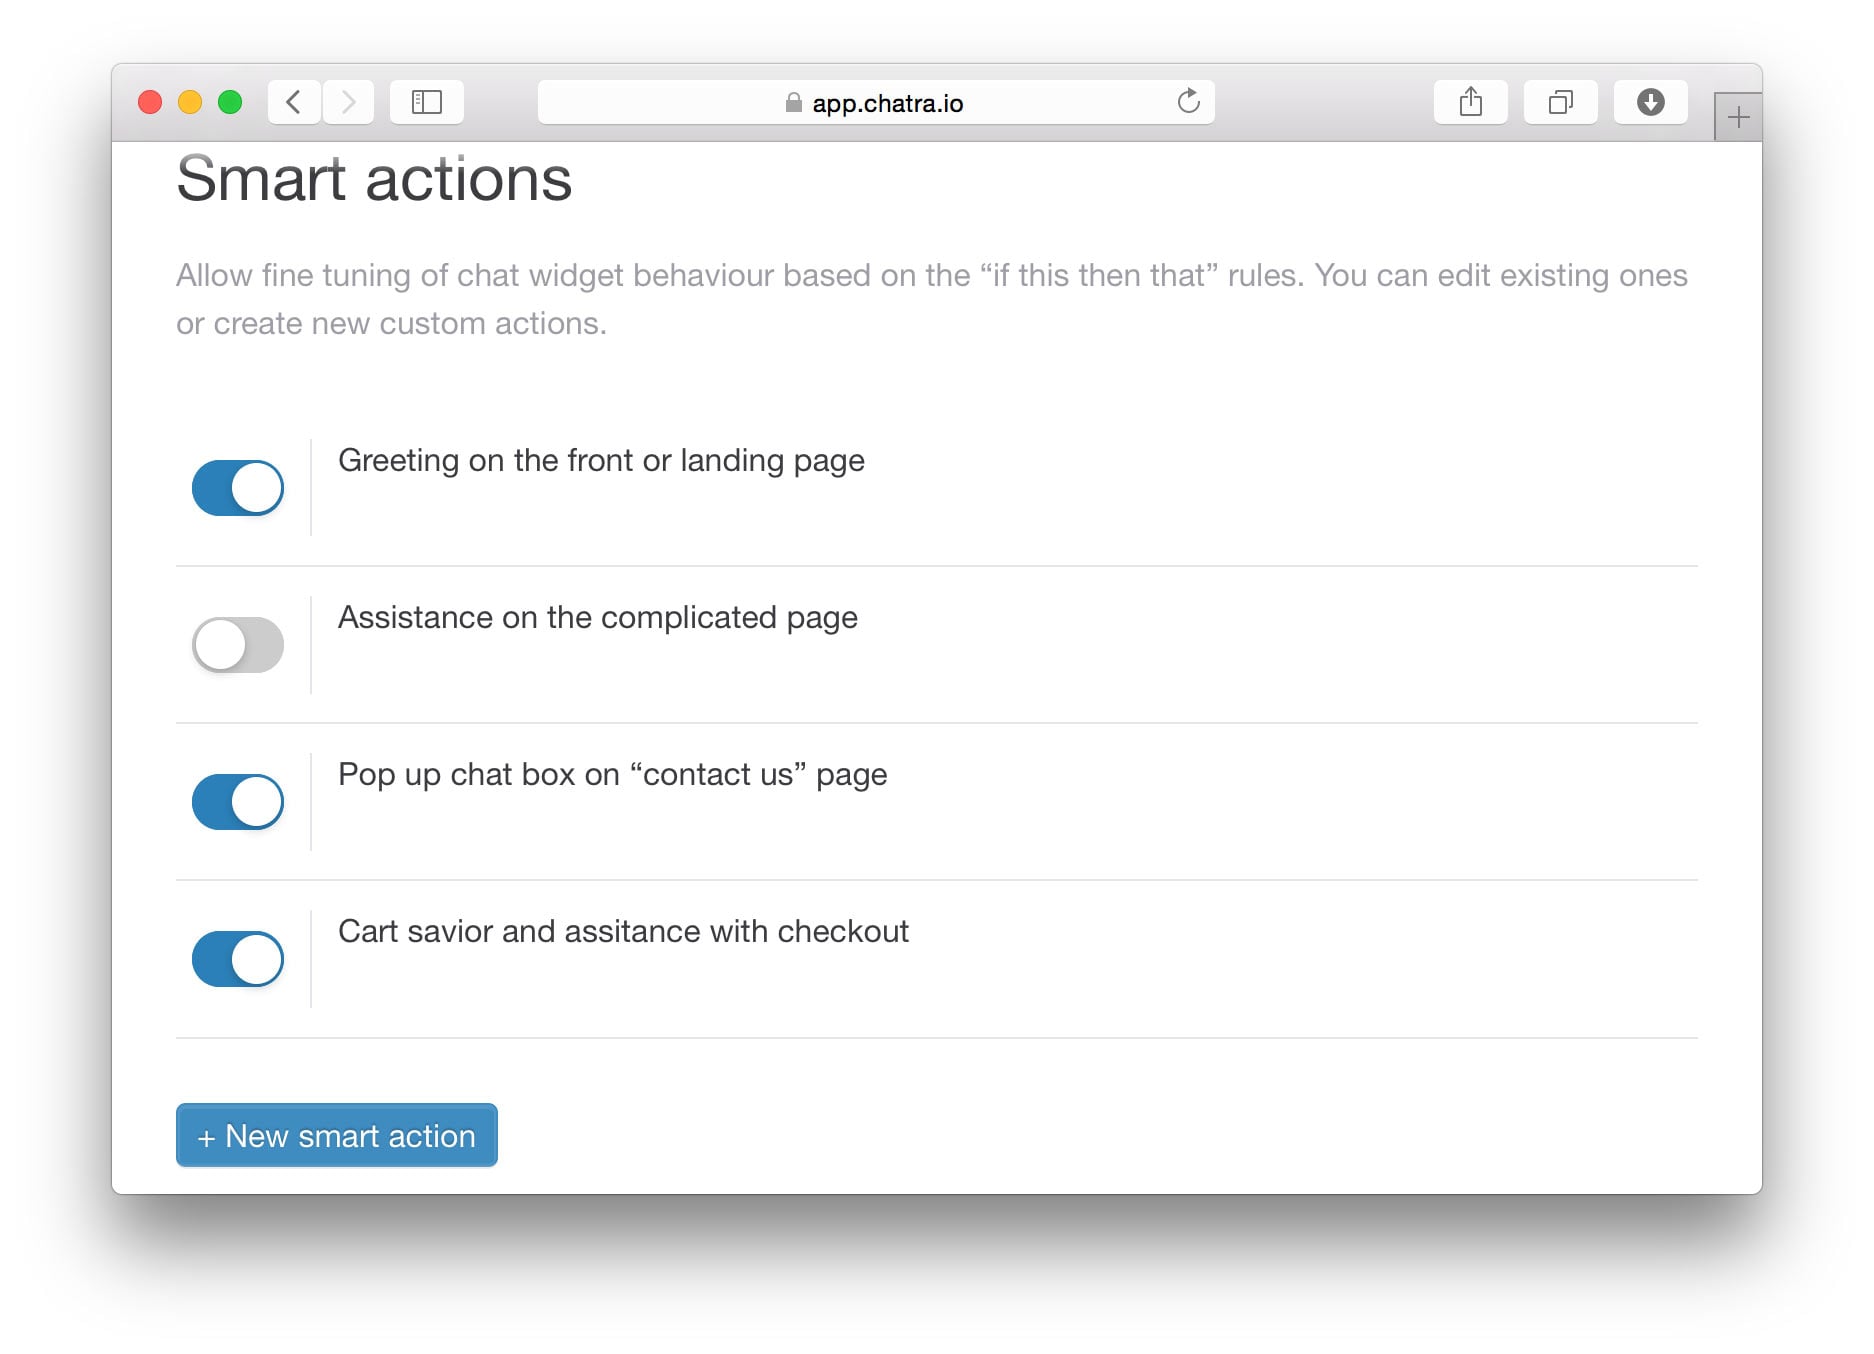This screenshot has width=1874, height=1354.
Task: Turn off contact us pop-up toggle
Action: pos(238,802)
